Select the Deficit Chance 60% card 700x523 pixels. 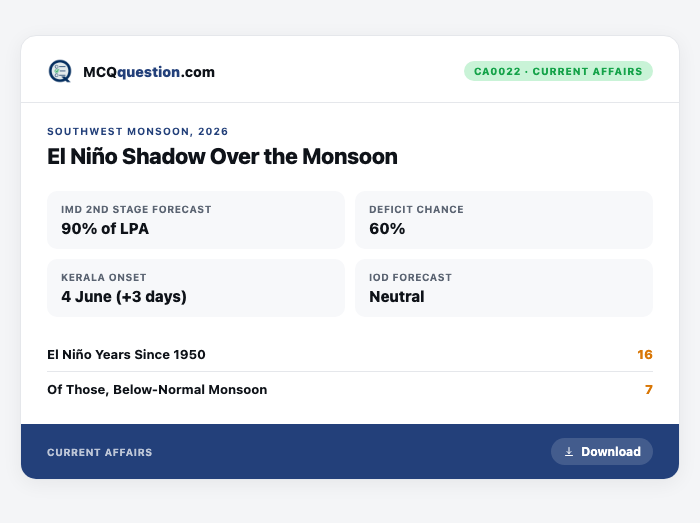pos(504,220)
